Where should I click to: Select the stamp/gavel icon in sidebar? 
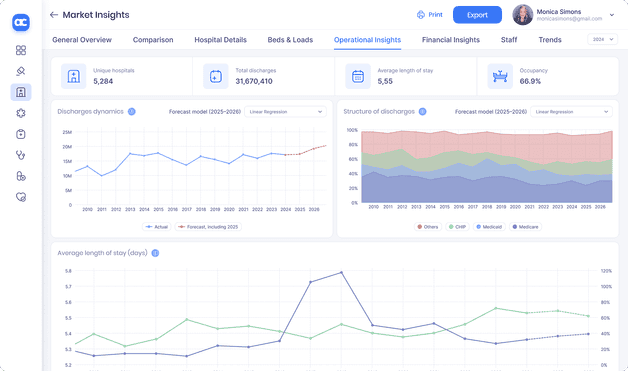[x=21, y=71]
